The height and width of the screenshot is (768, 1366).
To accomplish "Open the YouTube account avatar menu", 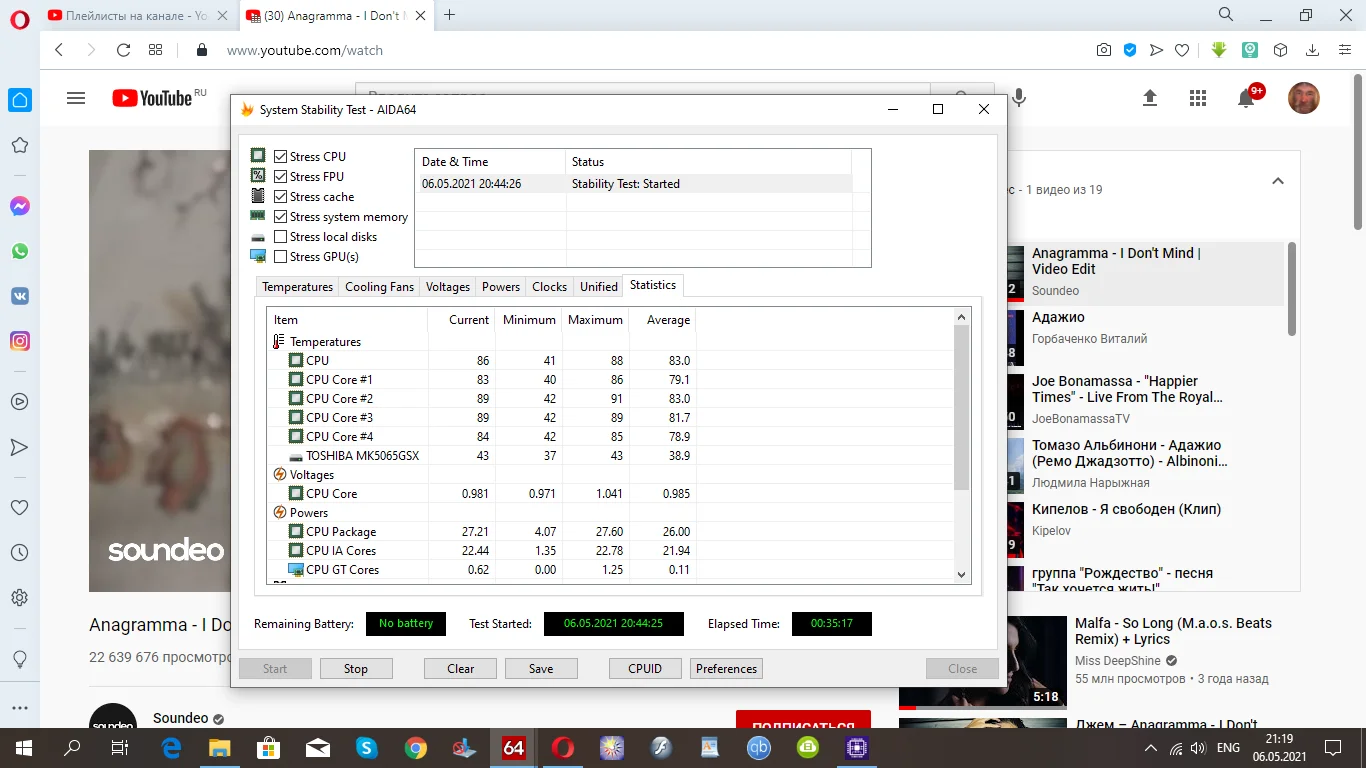I will coord(1304,98).
